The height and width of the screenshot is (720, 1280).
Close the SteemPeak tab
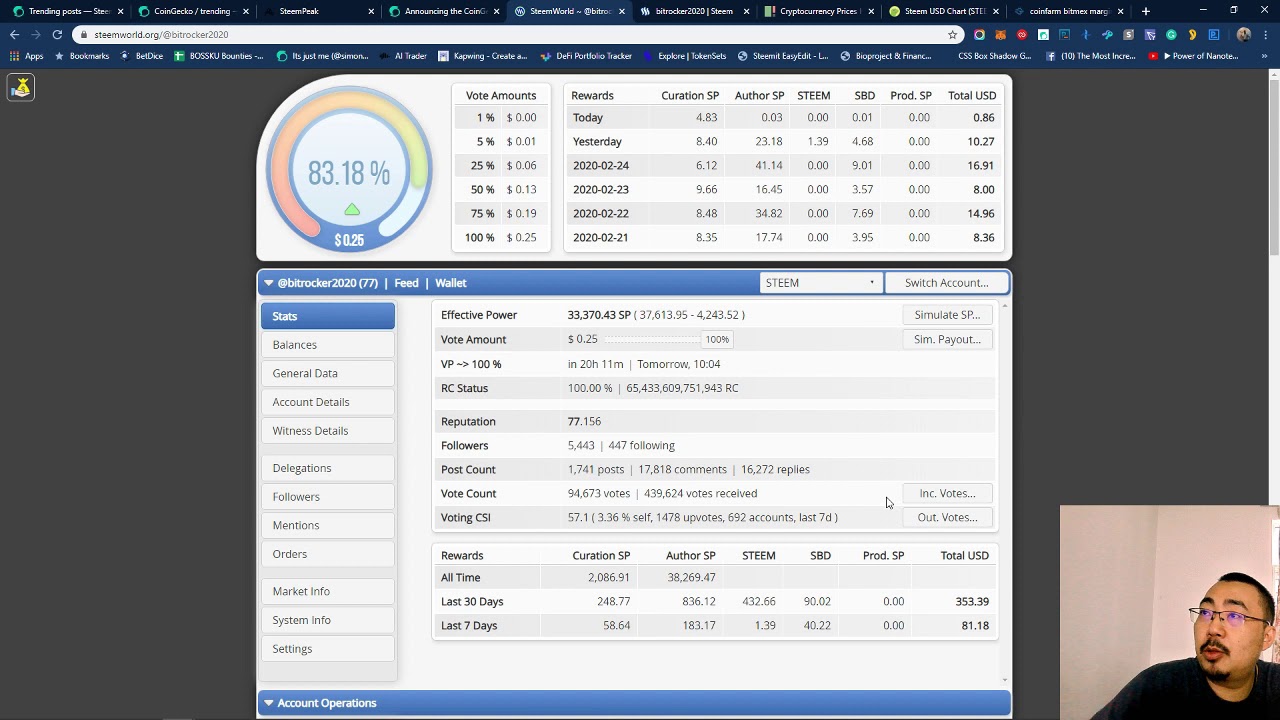[x=371, y=11]
